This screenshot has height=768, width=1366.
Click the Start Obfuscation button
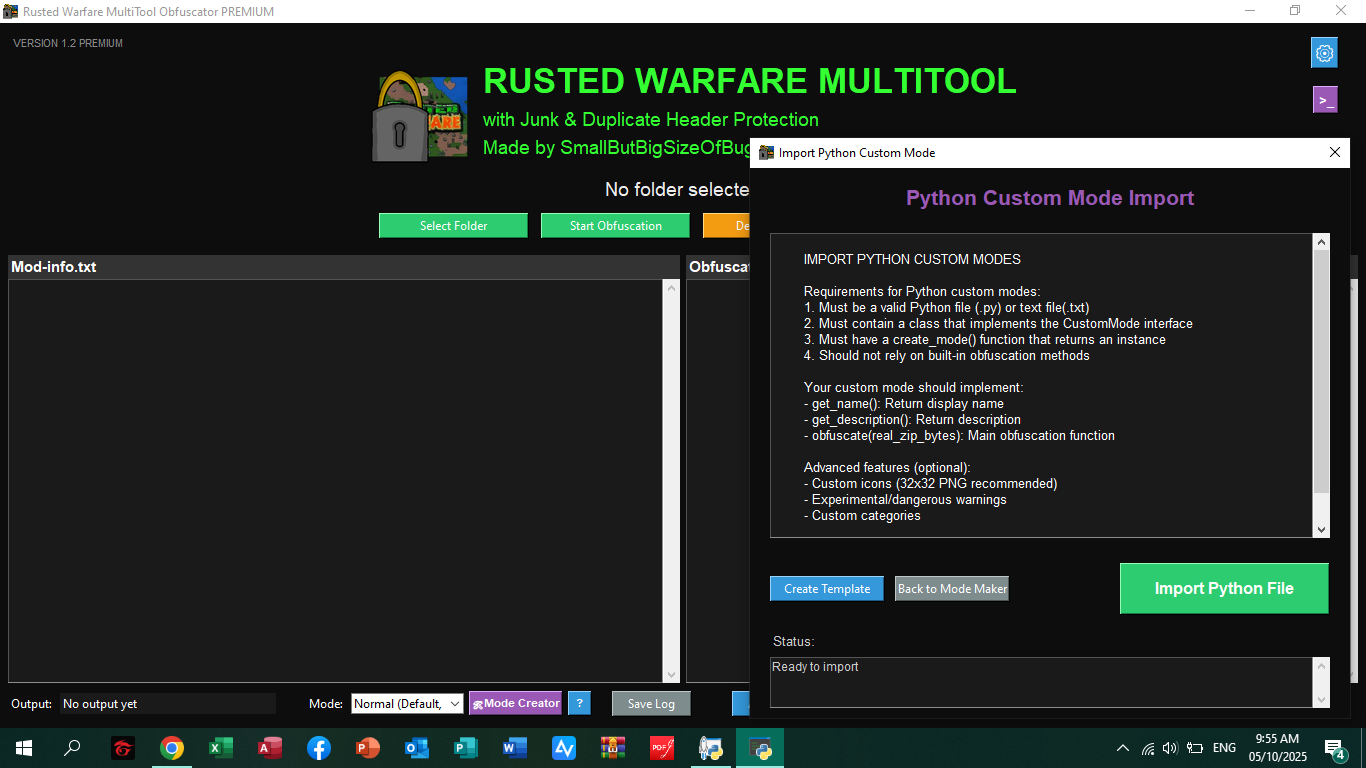615,225
